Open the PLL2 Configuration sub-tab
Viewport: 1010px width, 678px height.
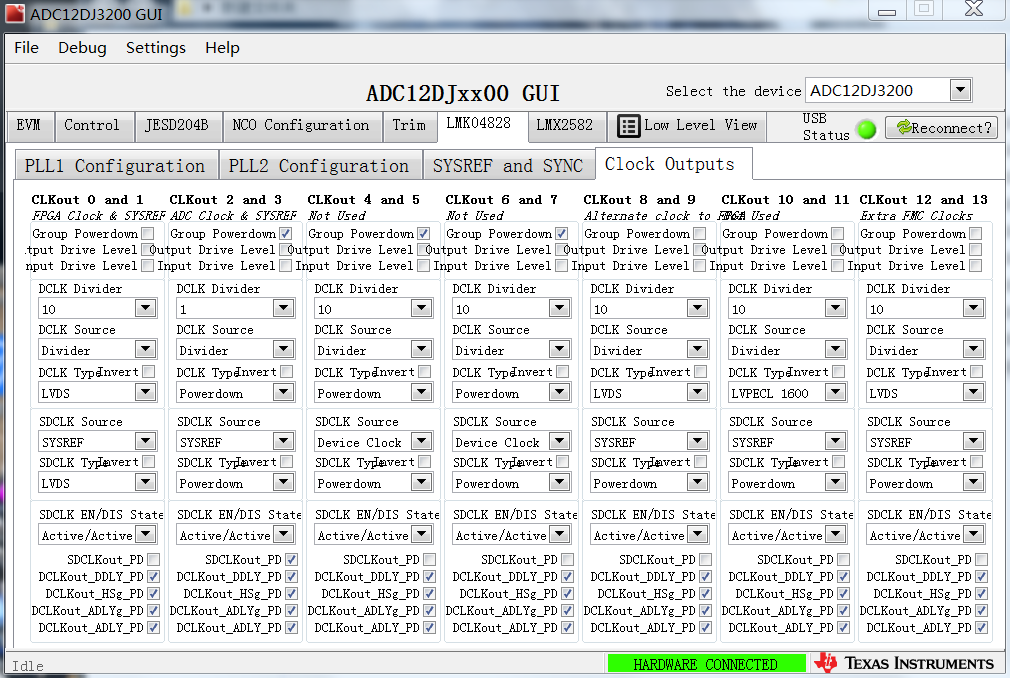click(319, 166)
